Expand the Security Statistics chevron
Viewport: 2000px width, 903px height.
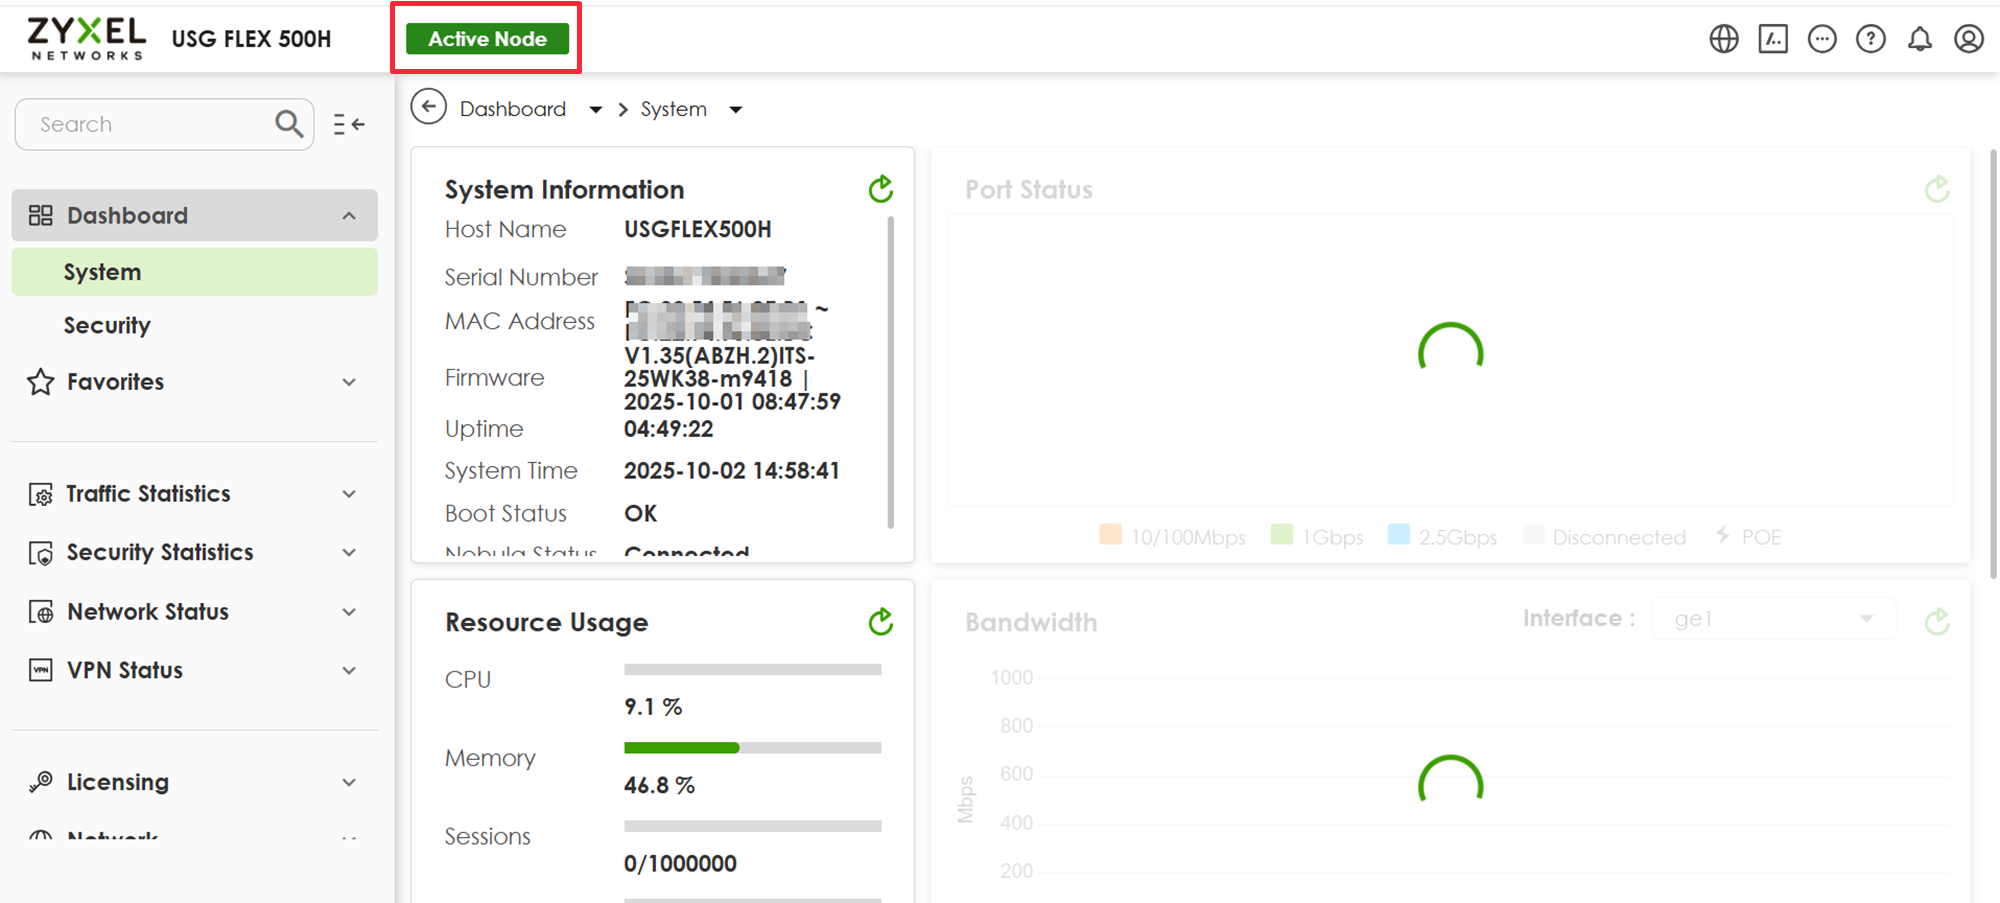point(349,553)
